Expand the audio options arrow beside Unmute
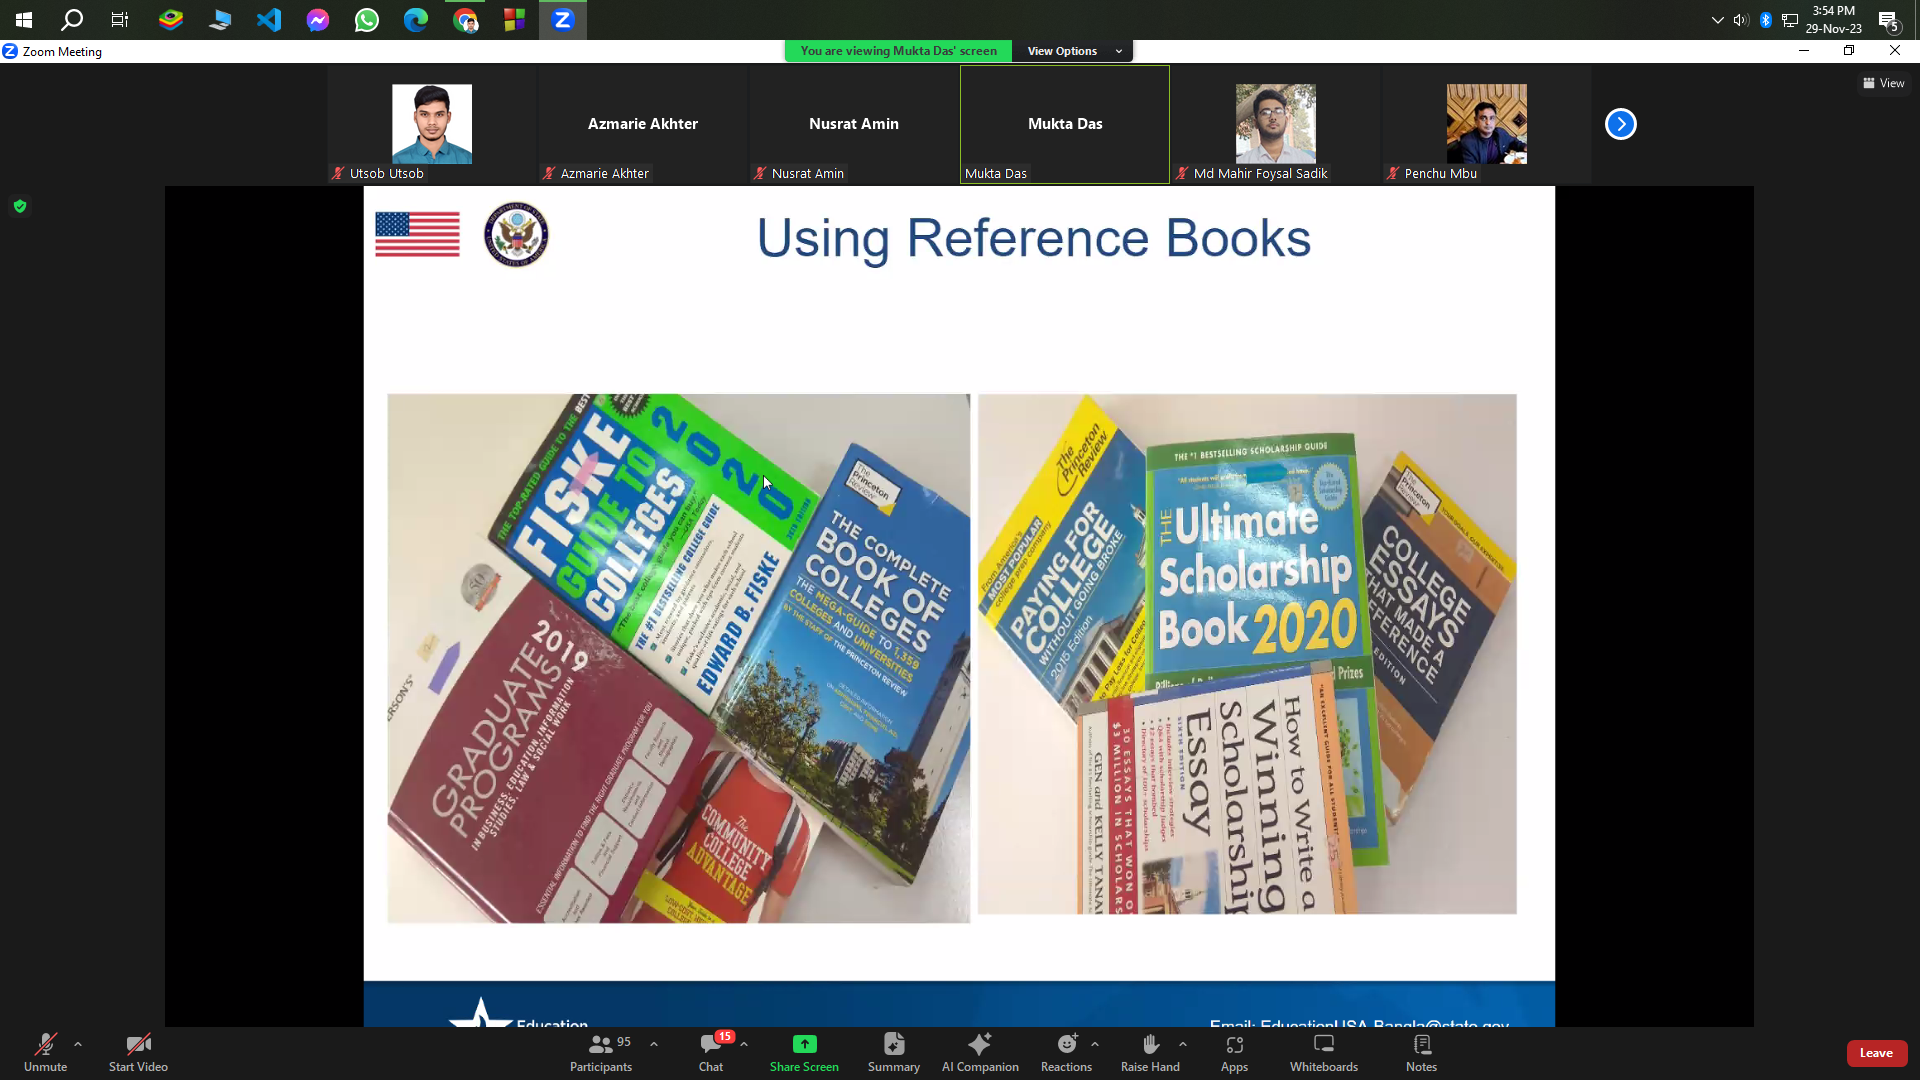This screenshot has height=1080, width=1920. (78, 1044)
